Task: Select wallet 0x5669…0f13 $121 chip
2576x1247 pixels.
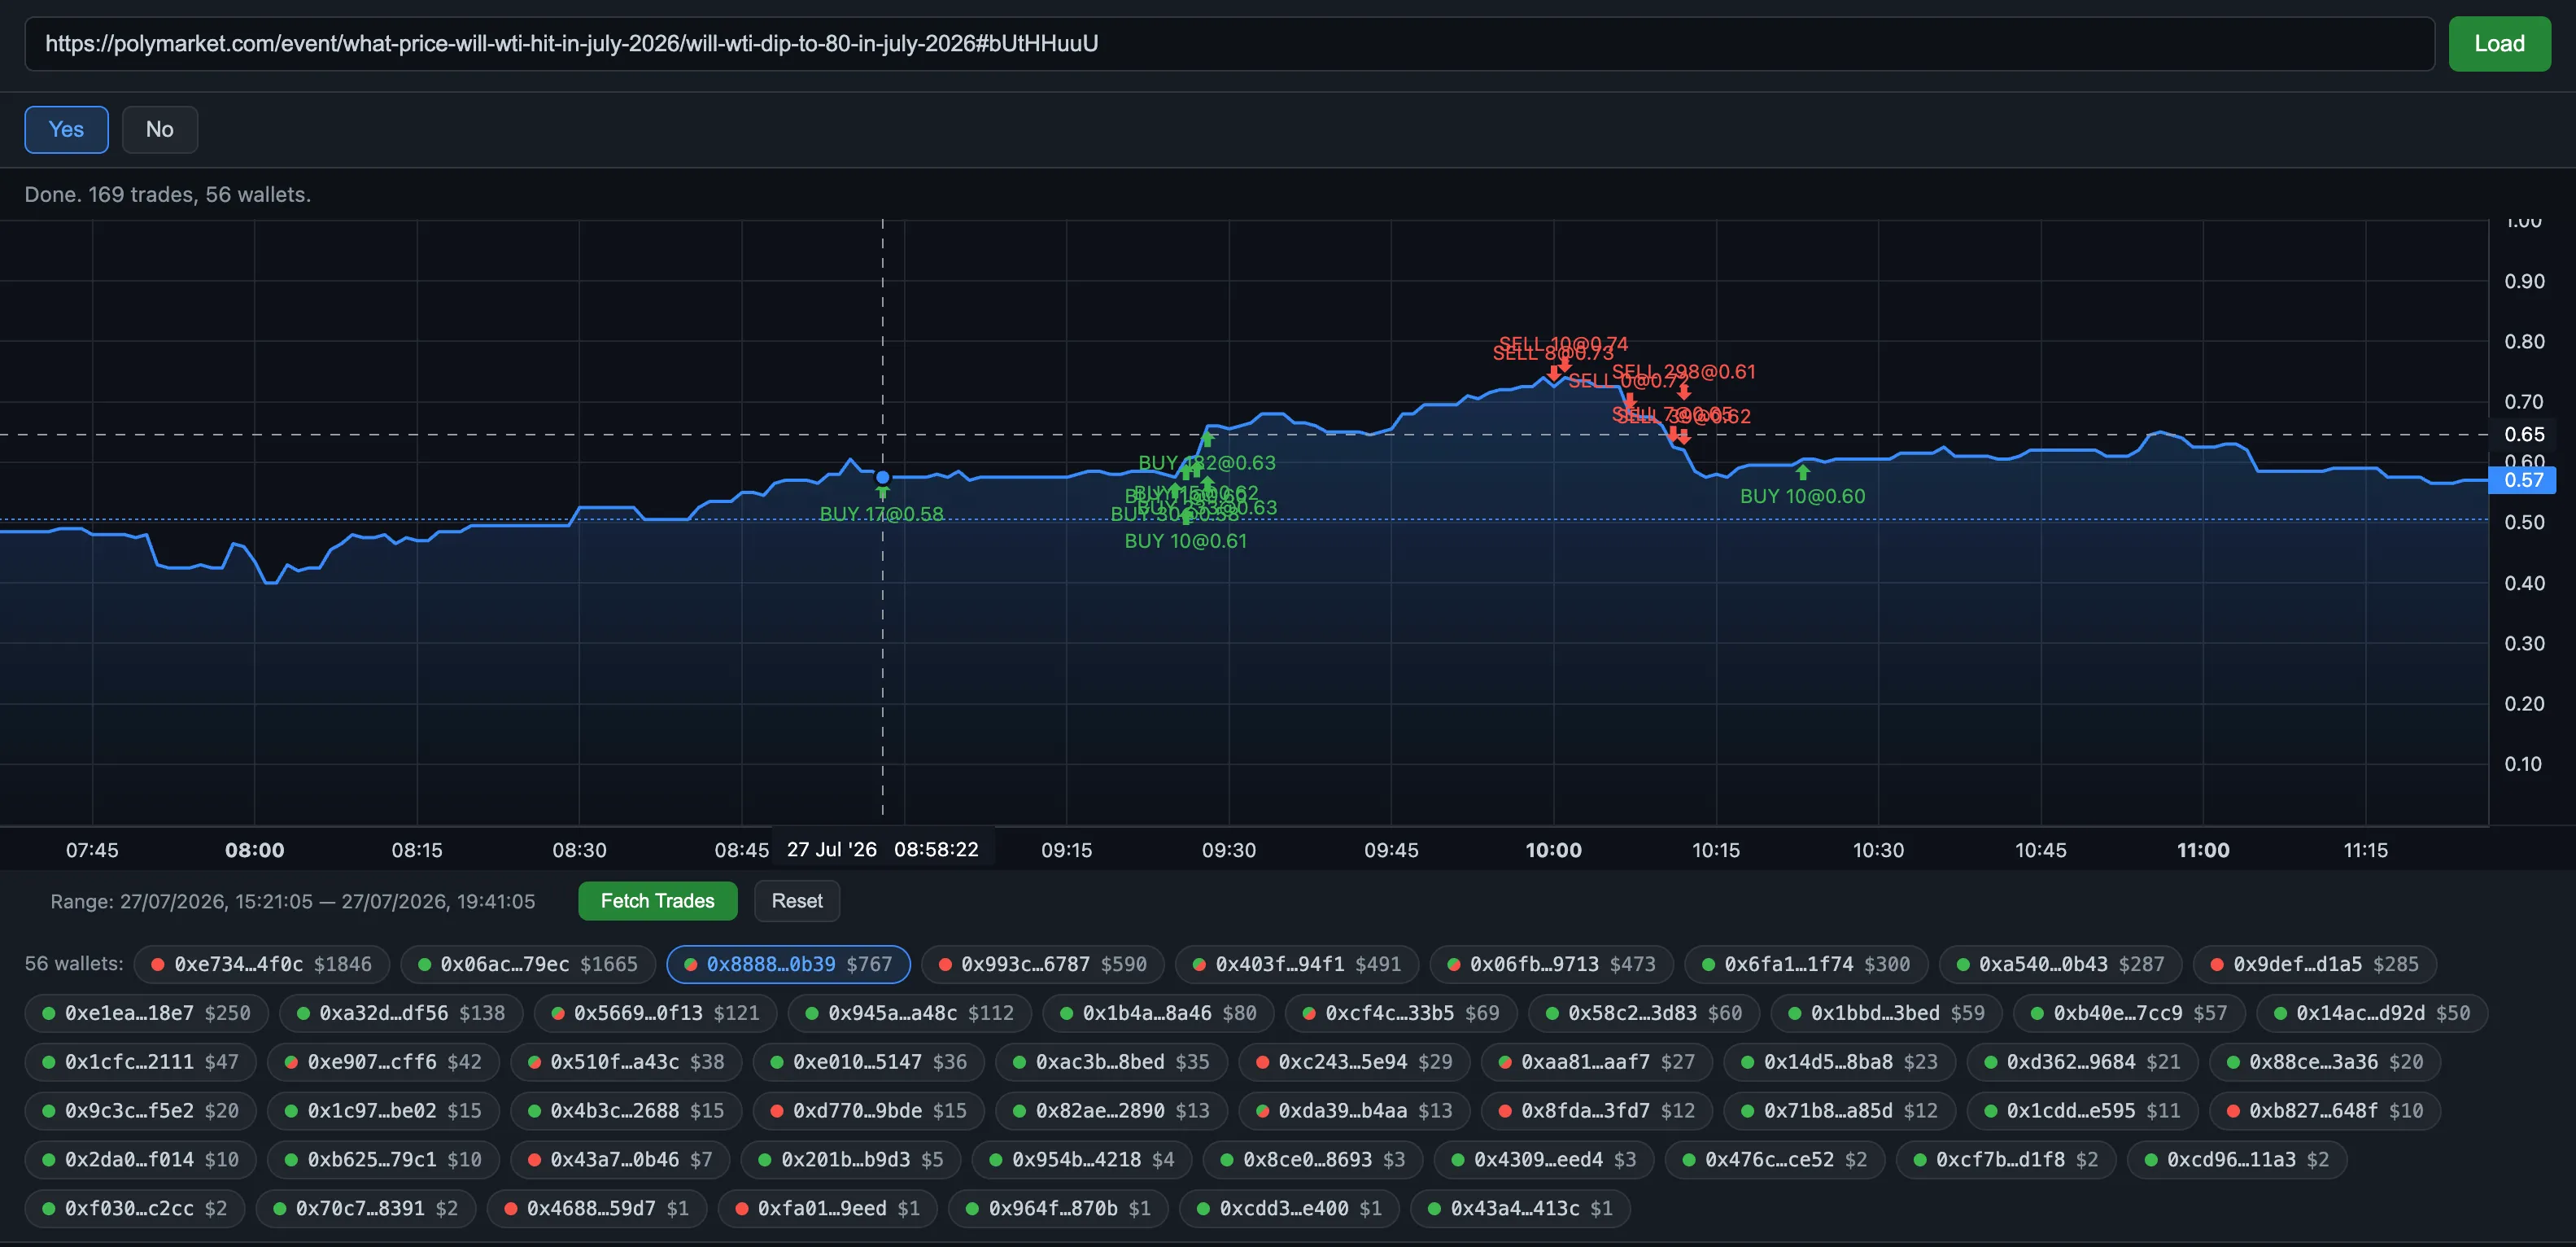Action: pyautogui.click(x=655, y=1013)
